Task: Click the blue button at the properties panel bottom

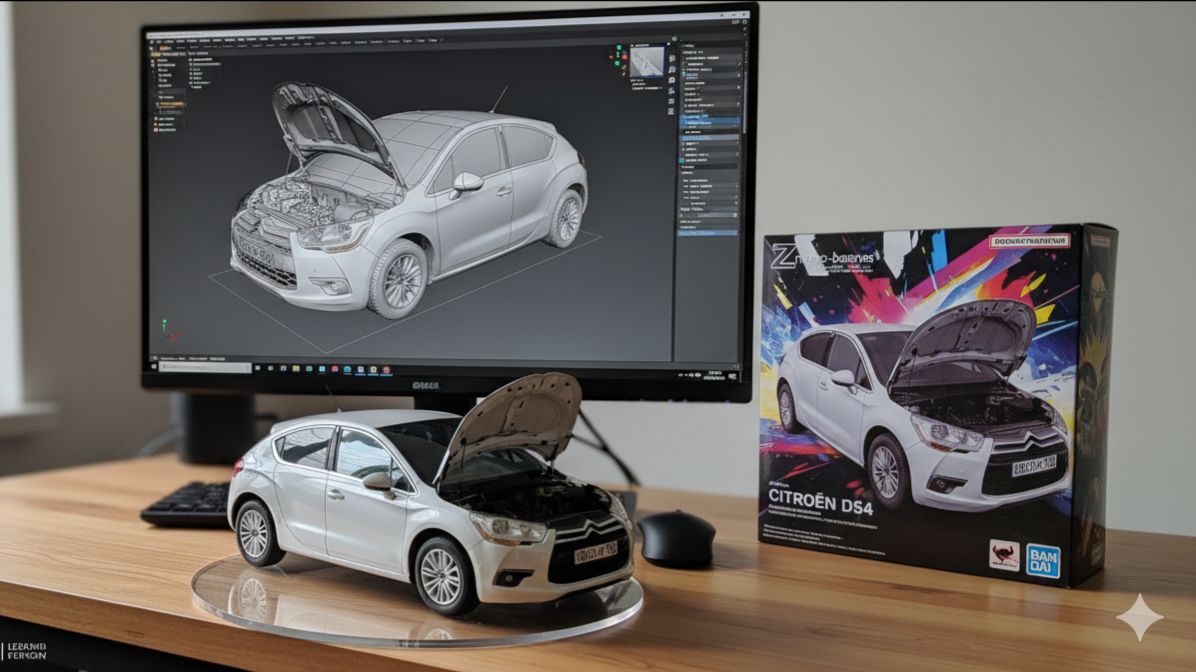Action: click(708, 233)
